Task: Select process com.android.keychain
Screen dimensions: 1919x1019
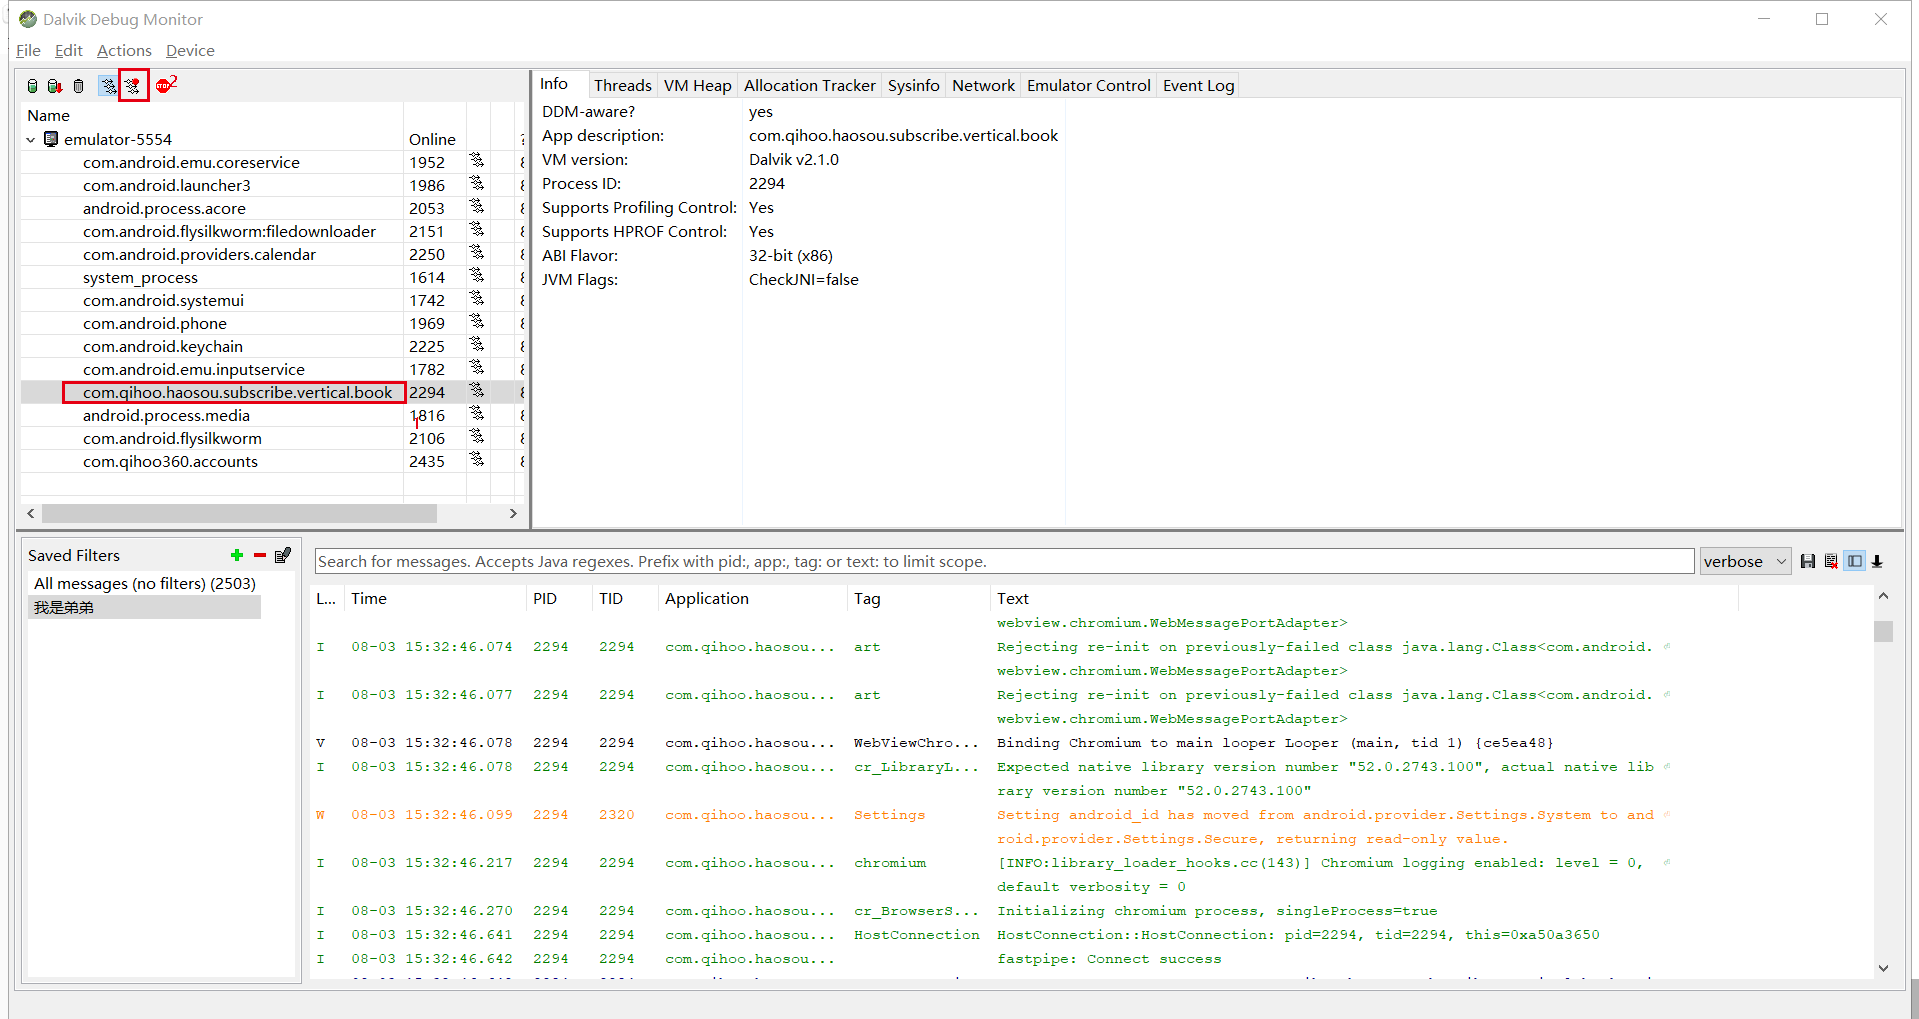Action: click(x=163, y=346)
